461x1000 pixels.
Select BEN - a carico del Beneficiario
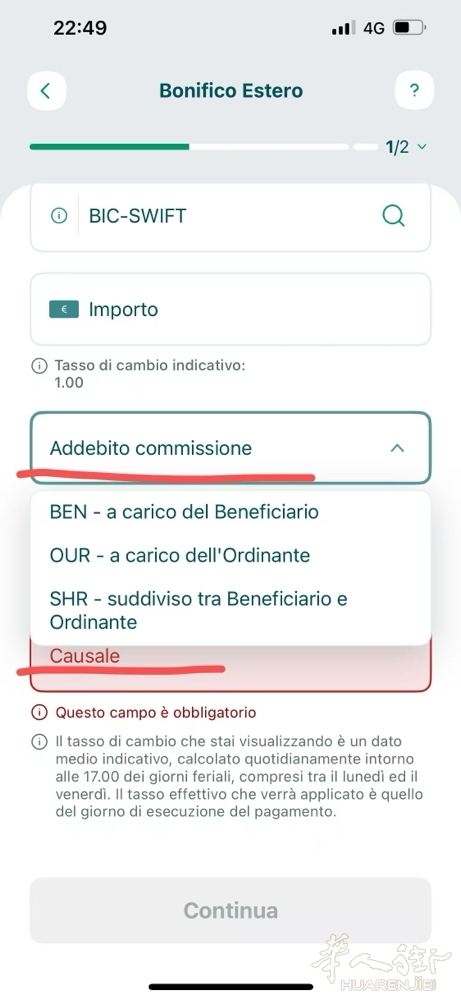(x=184, y=511)
